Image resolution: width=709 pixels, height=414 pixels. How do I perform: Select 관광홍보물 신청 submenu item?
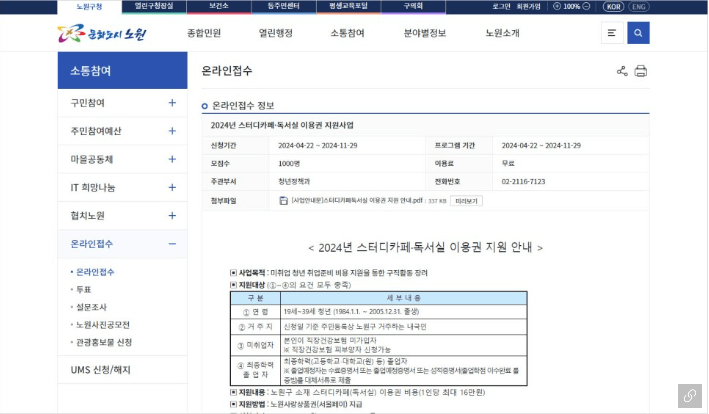(x=104, y=342)
